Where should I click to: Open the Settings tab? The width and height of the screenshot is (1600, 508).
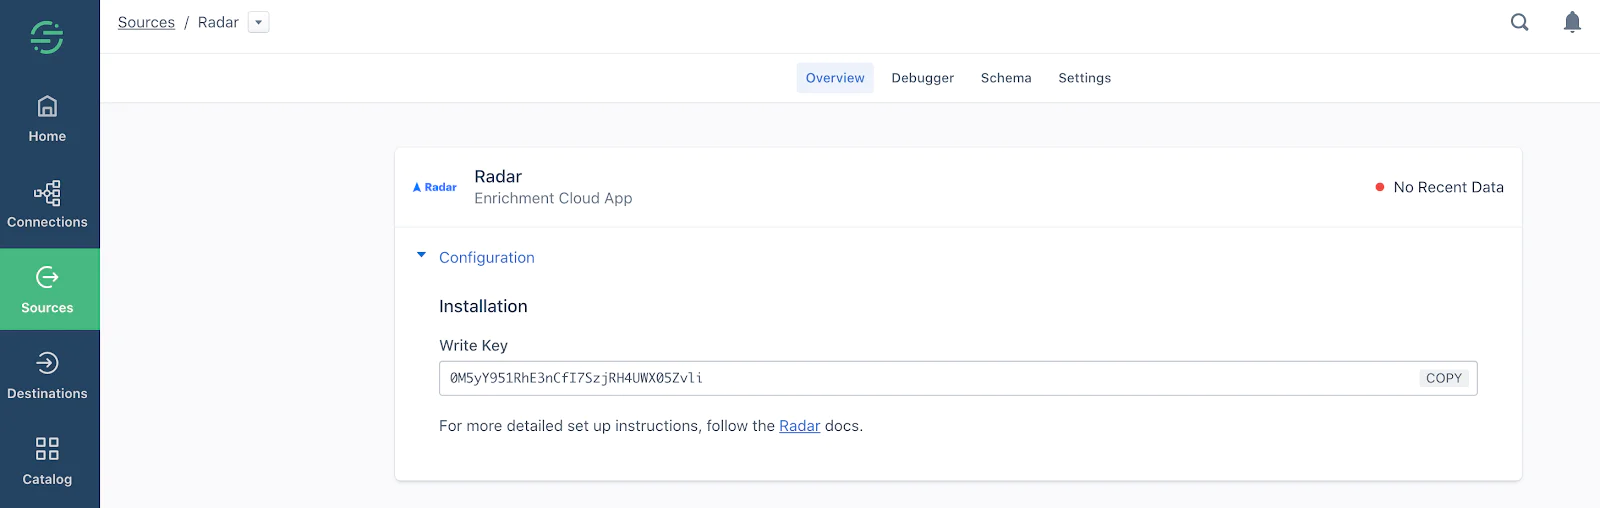coord(1084,78)
